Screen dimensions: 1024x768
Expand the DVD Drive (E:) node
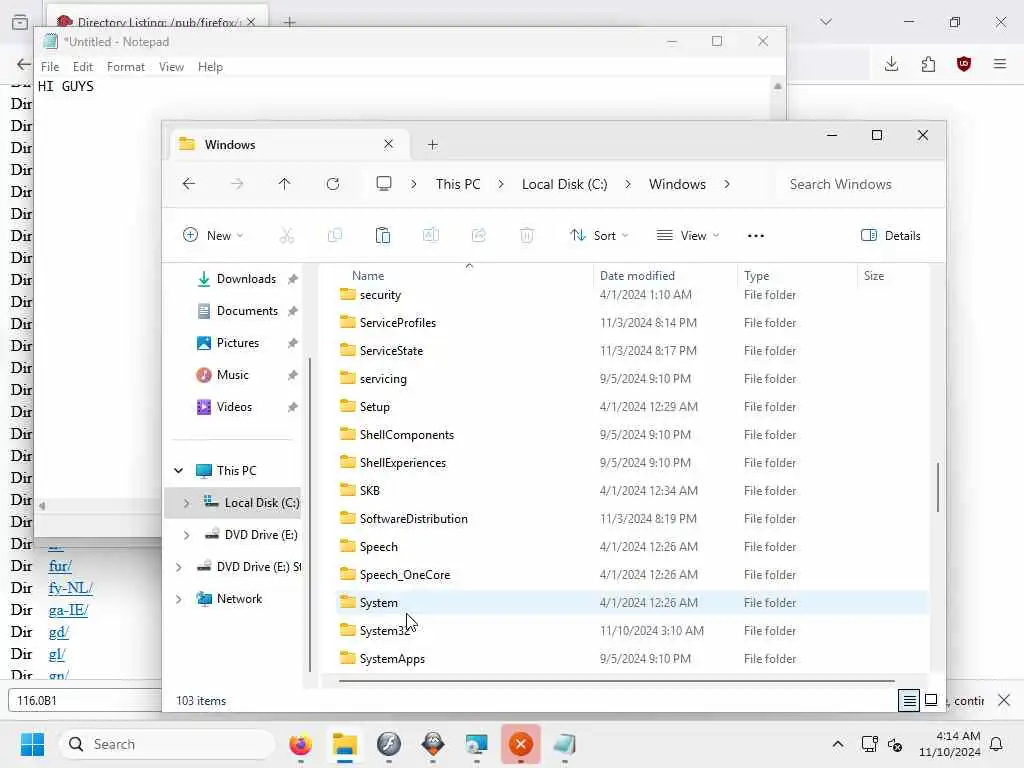coord(186,535)
